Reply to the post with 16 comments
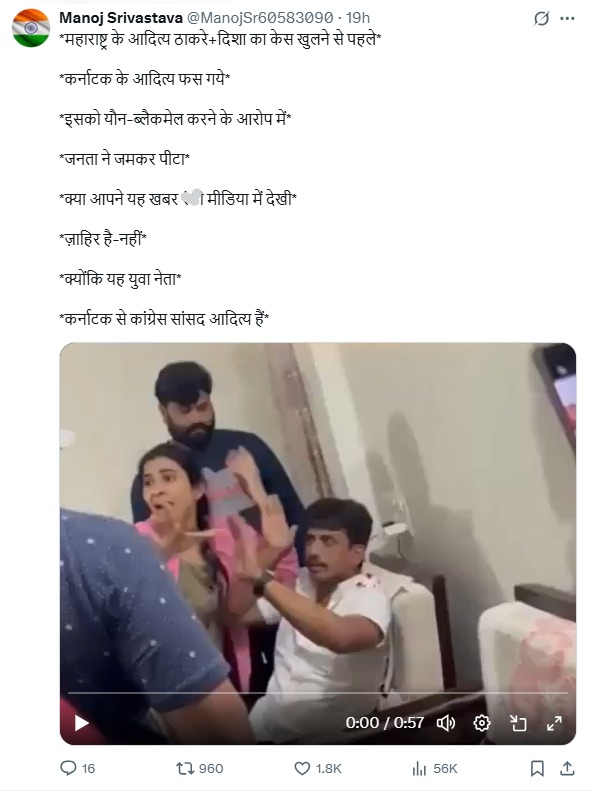Image resolution: width=592 pixels, height=792 pixels. tap(77, 768)
